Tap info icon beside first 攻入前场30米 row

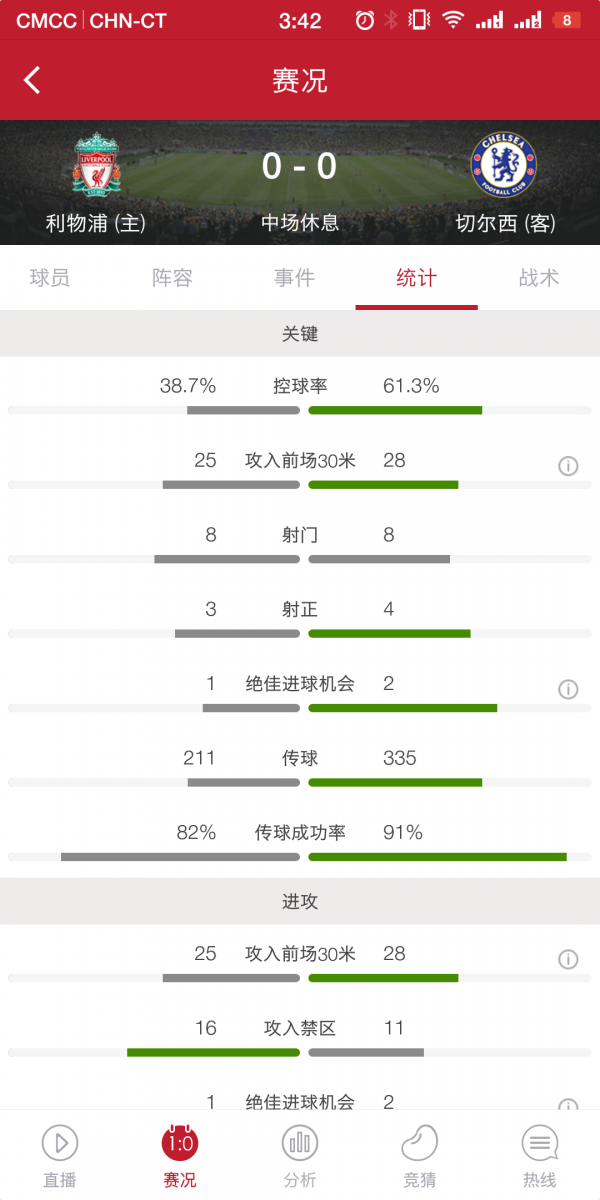coord(568,465)
